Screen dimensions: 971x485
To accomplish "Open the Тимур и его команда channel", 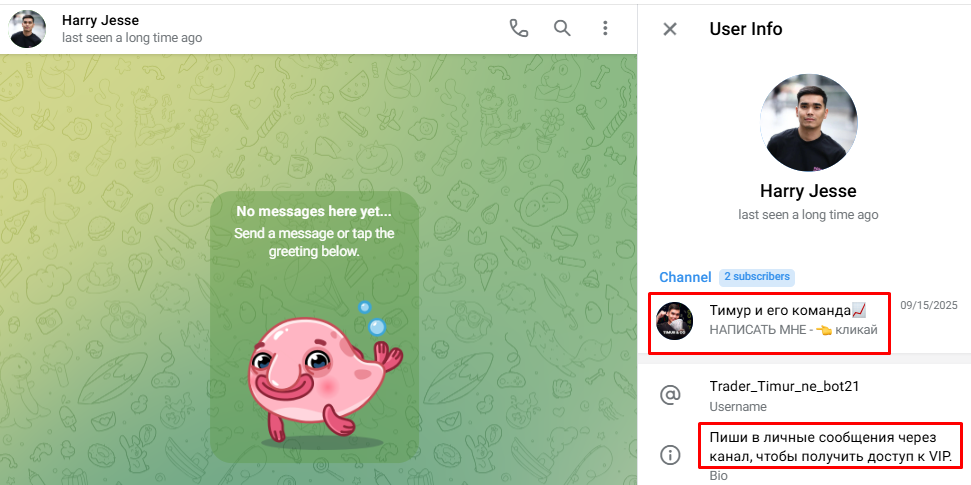I will [787, 311].
